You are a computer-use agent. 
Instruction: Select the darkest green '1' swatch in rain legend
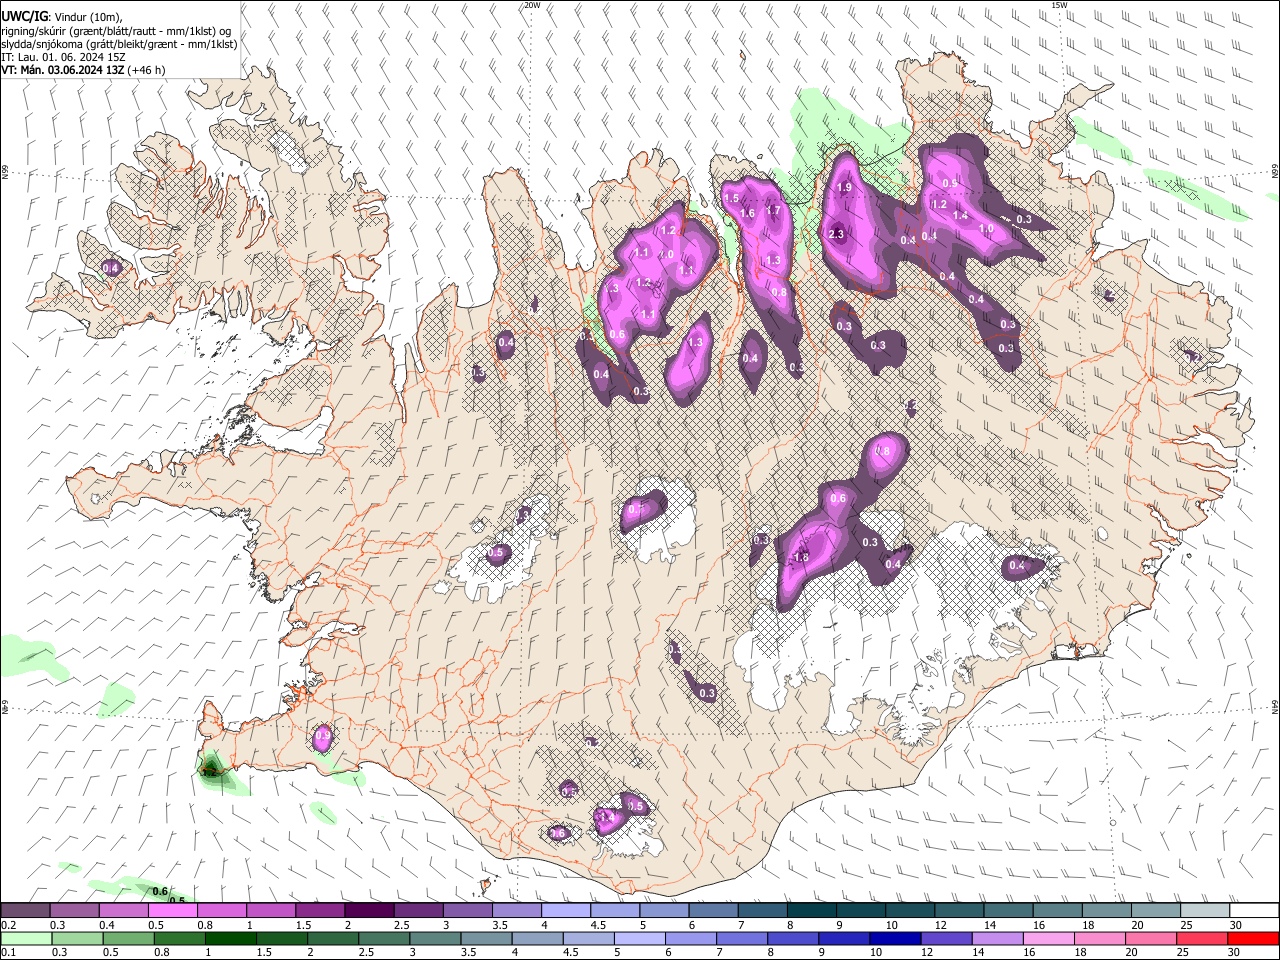(231, 938)
